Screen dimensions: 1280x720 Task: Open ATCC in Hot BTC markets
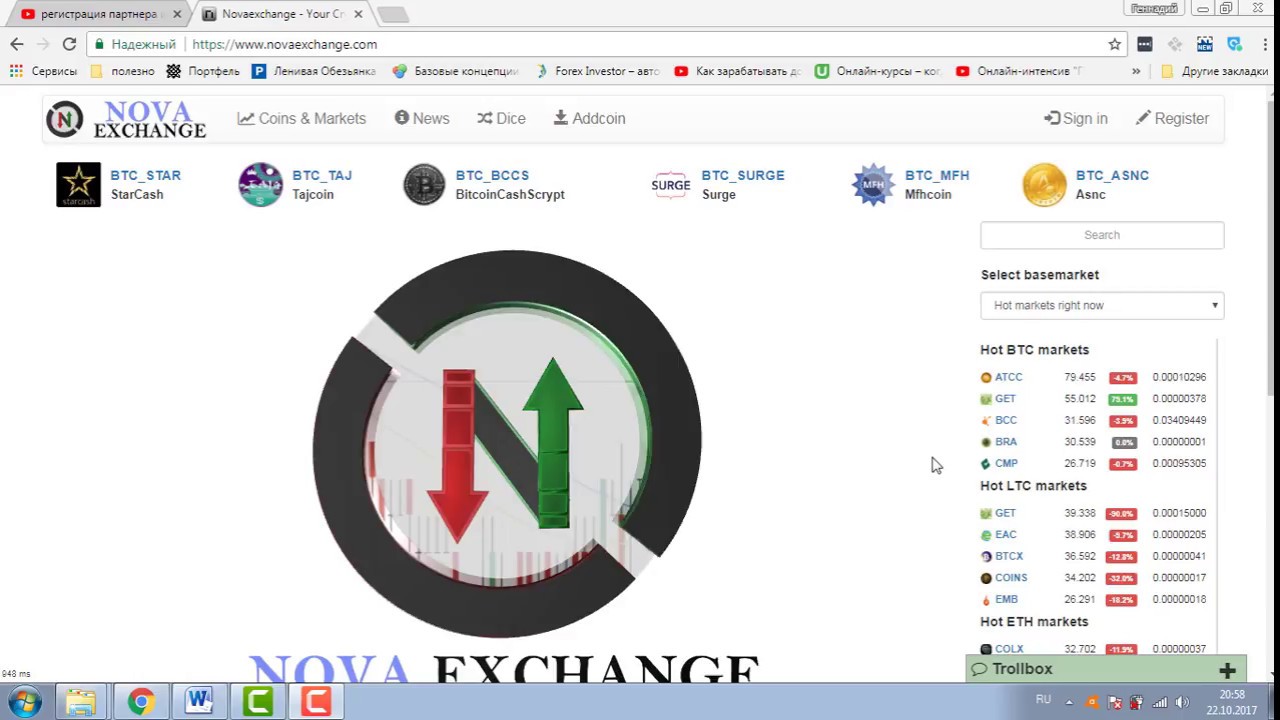(x=1008, y=377)
